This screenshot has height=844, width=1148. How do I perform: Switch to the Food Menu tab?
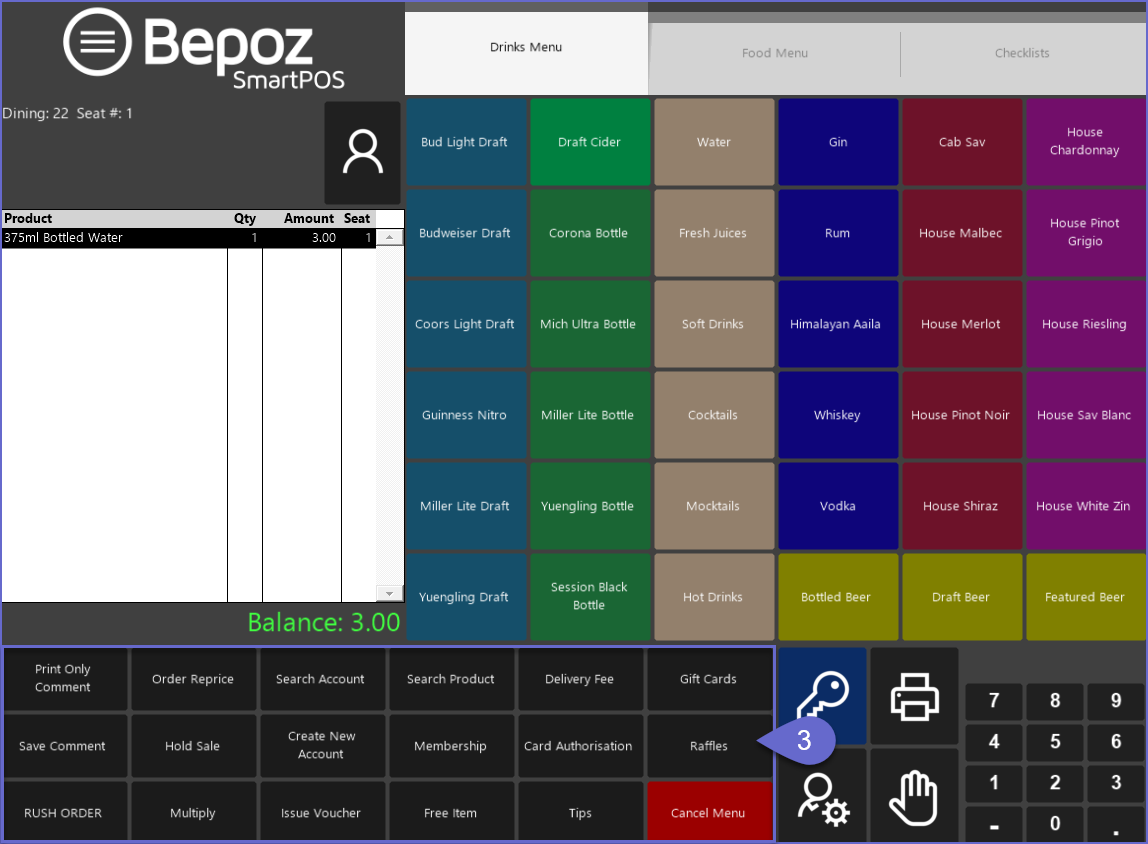[774, 53]
